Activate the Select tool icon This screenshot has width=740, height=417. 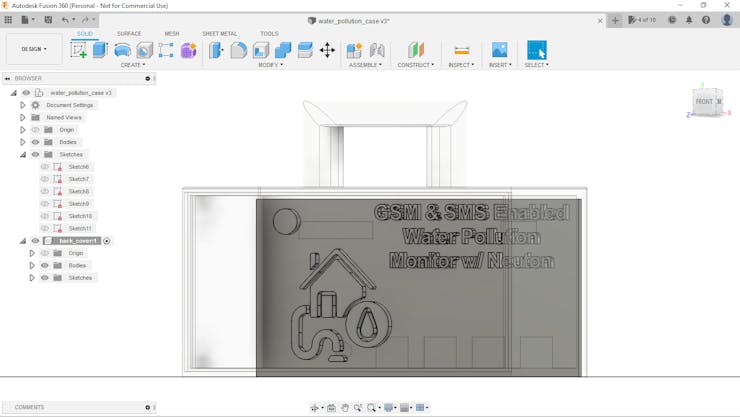(537, 50)
